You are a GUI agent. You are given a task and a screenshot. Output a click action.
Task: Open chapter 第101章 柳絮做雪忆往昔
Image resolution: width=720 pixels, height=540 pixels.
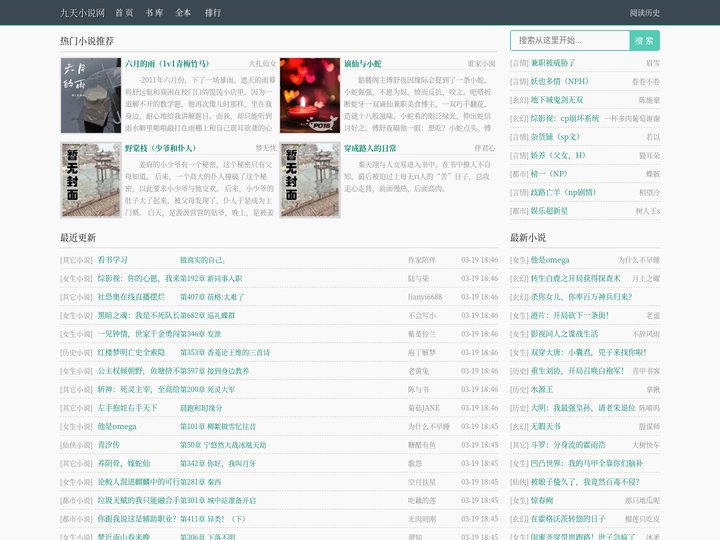click(x=218, y=426)
